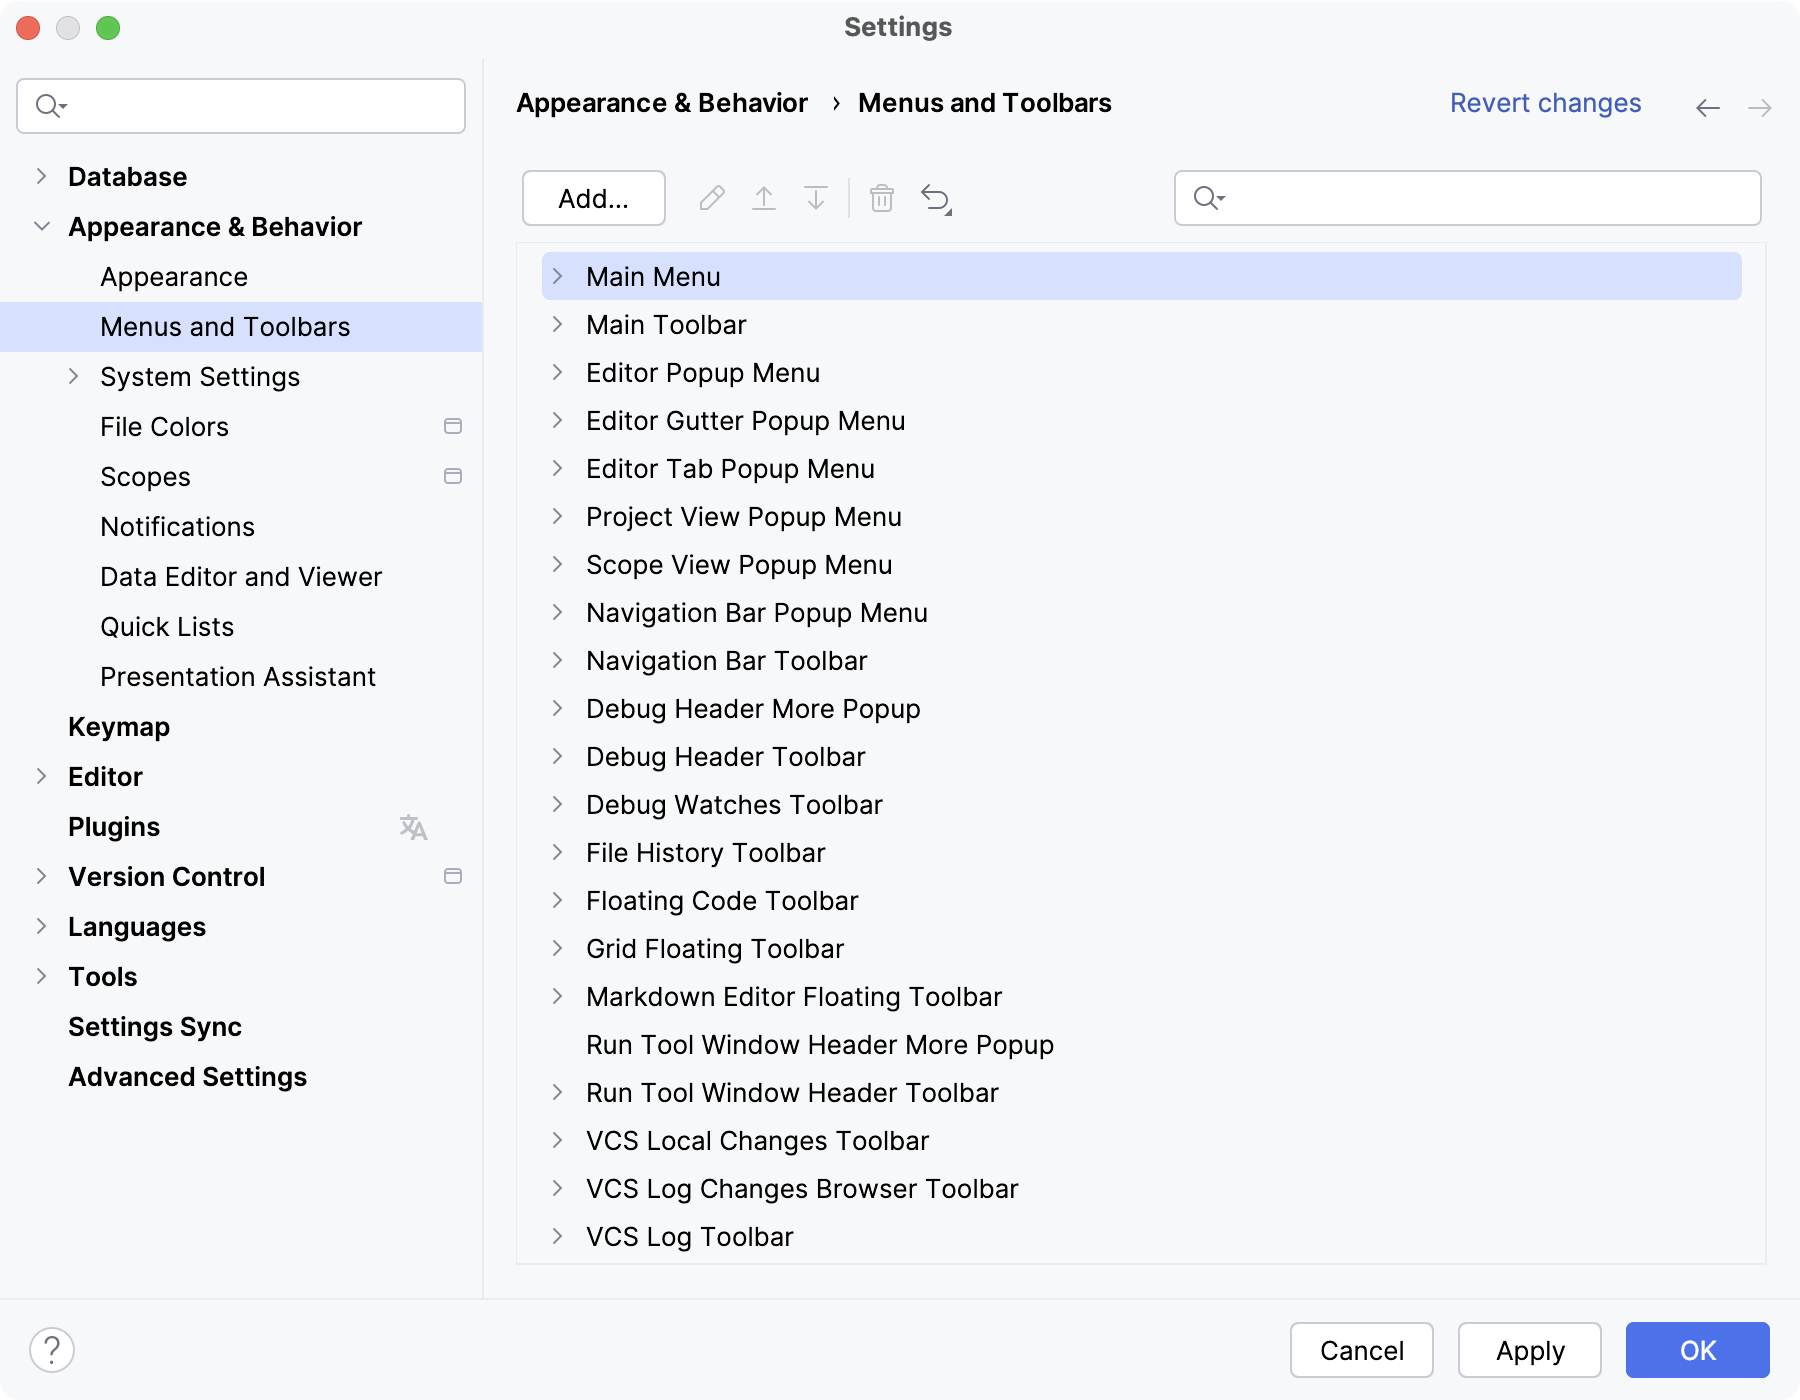The height and width of the screenshot is (1400, 1800).
Task: Expand the Database section in the sidebar
Action: (x=40, y=176)
